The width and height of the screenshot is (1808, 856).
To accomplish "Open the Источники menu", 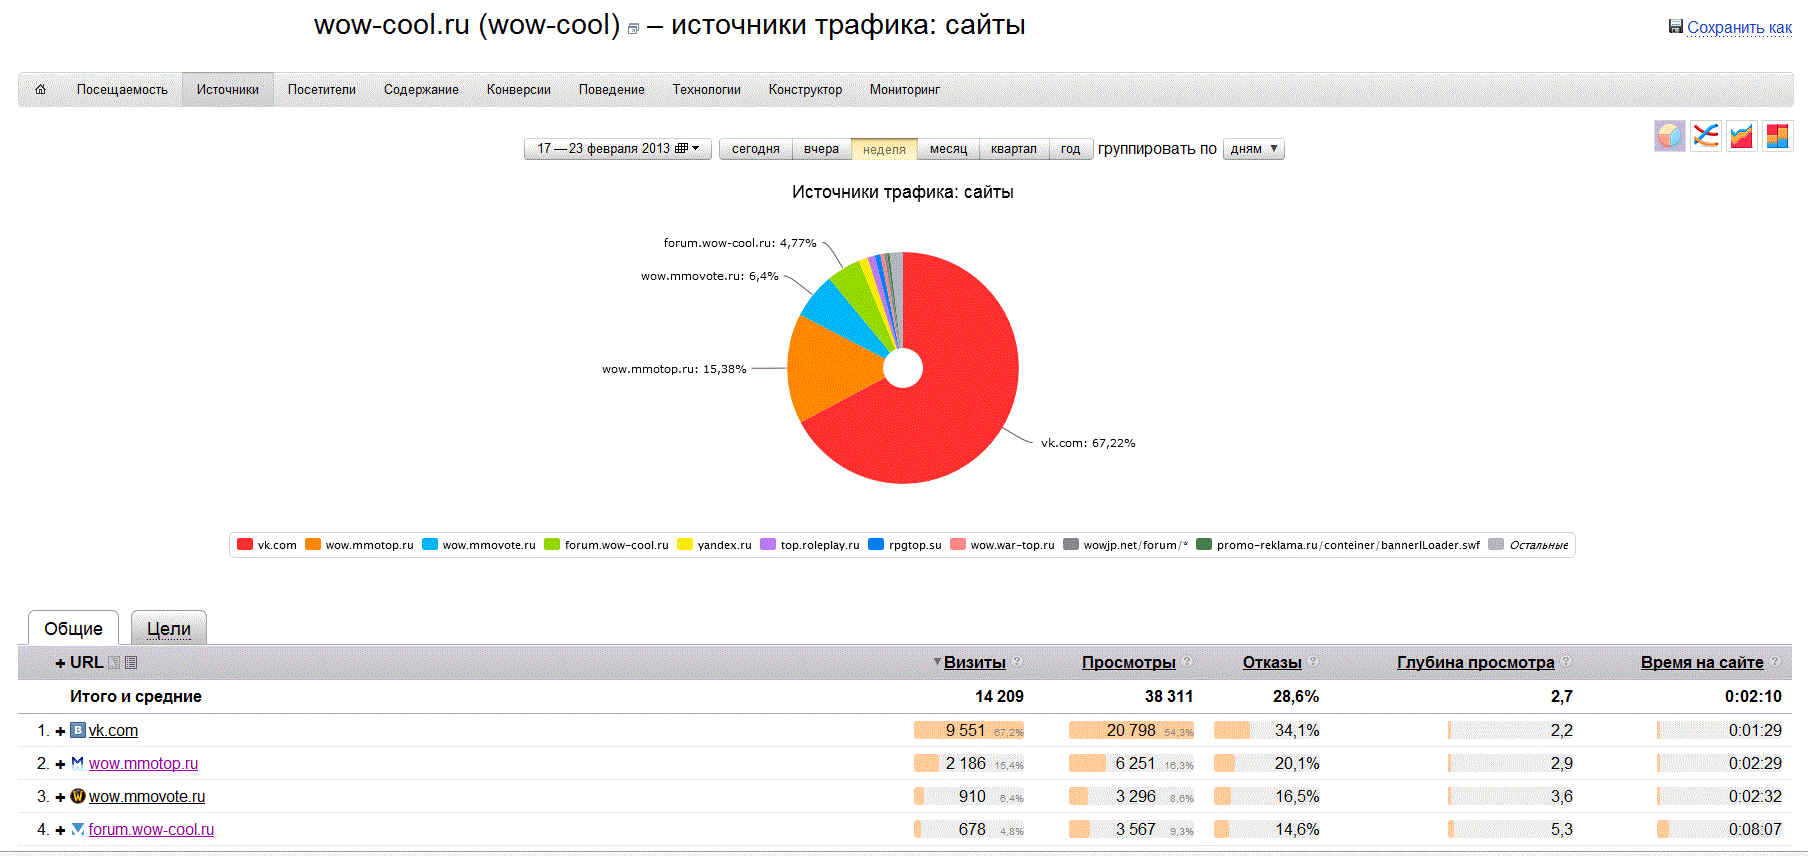I will 228,89.
